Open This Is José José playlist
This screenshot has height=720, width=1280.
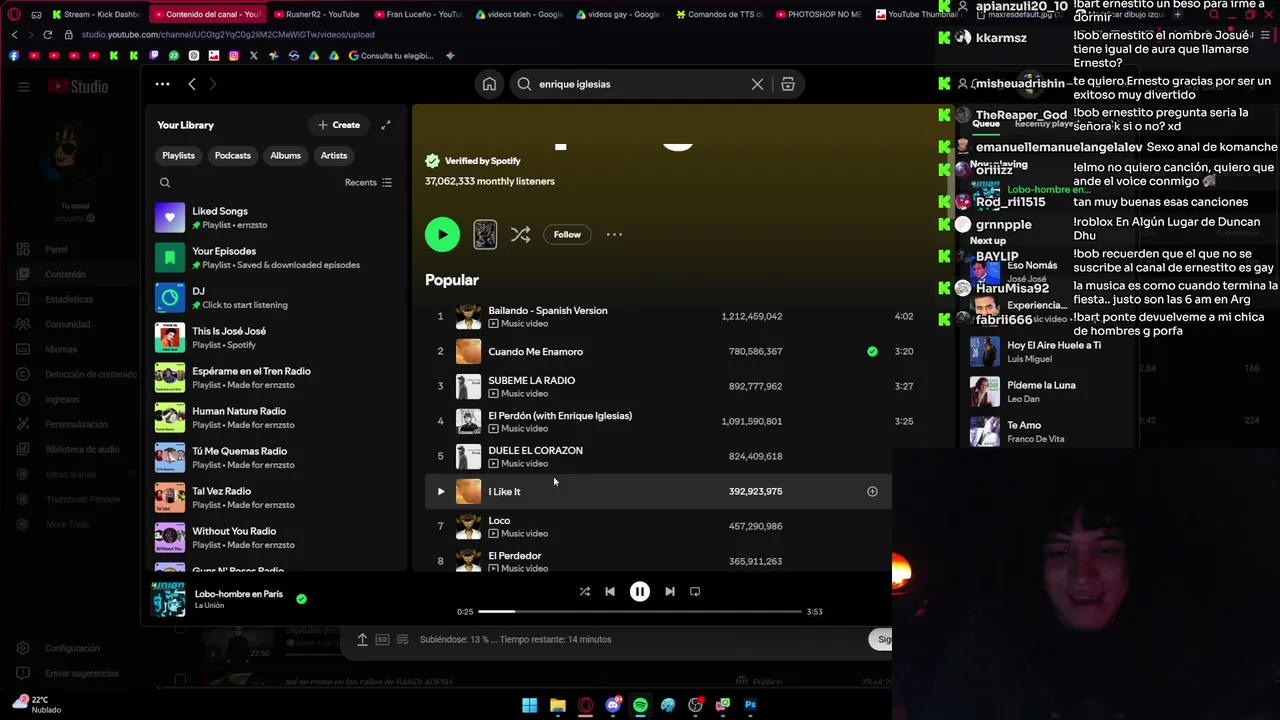point(275,337)
